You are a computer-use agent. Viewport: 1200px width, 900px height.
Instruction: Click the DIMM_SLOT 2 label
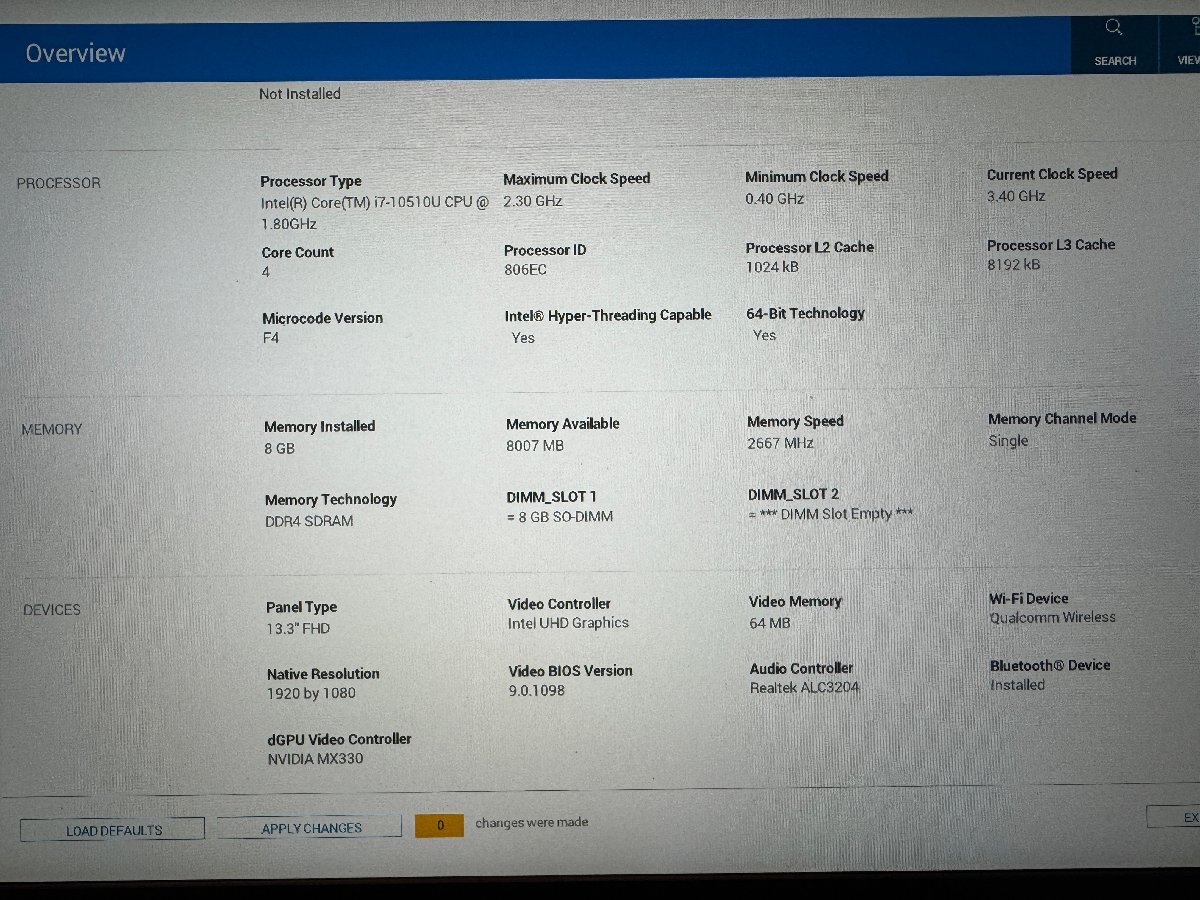(794, 495)
